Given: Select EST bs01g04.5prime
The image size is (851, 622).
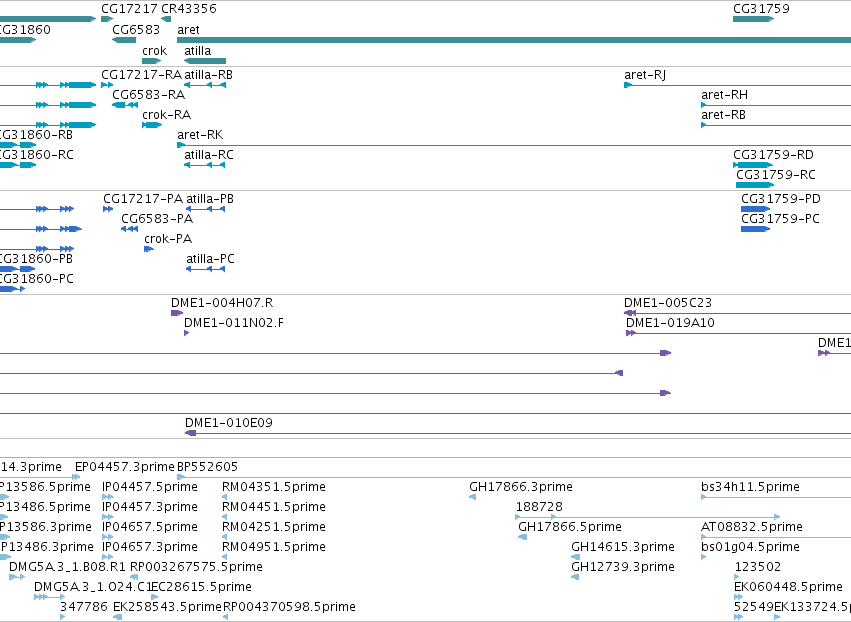Looking at the screenshot, I should pyautogui.click(x=750, y=547).
